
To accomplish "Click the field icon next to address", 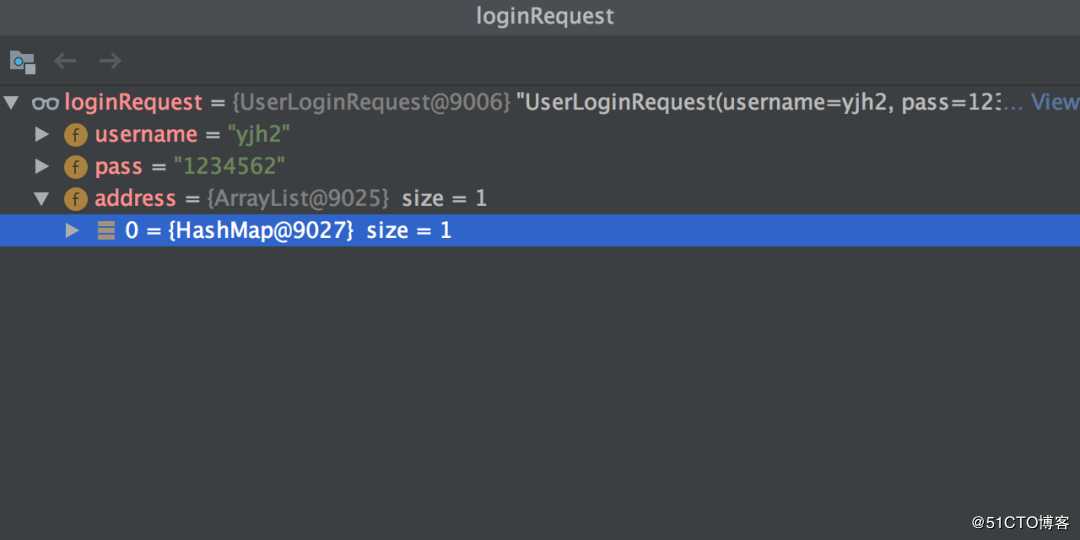I will tap(75, 198).
